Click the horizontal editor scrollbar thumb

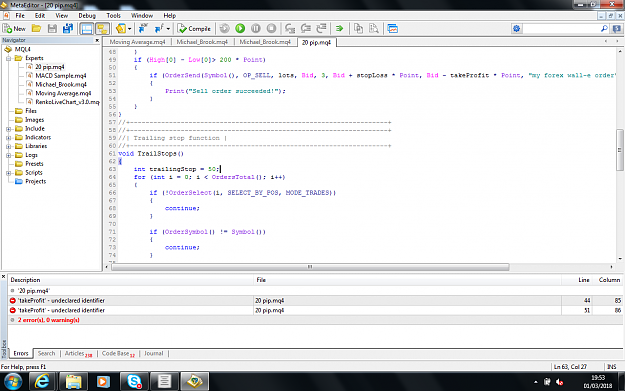click(310, 267)
